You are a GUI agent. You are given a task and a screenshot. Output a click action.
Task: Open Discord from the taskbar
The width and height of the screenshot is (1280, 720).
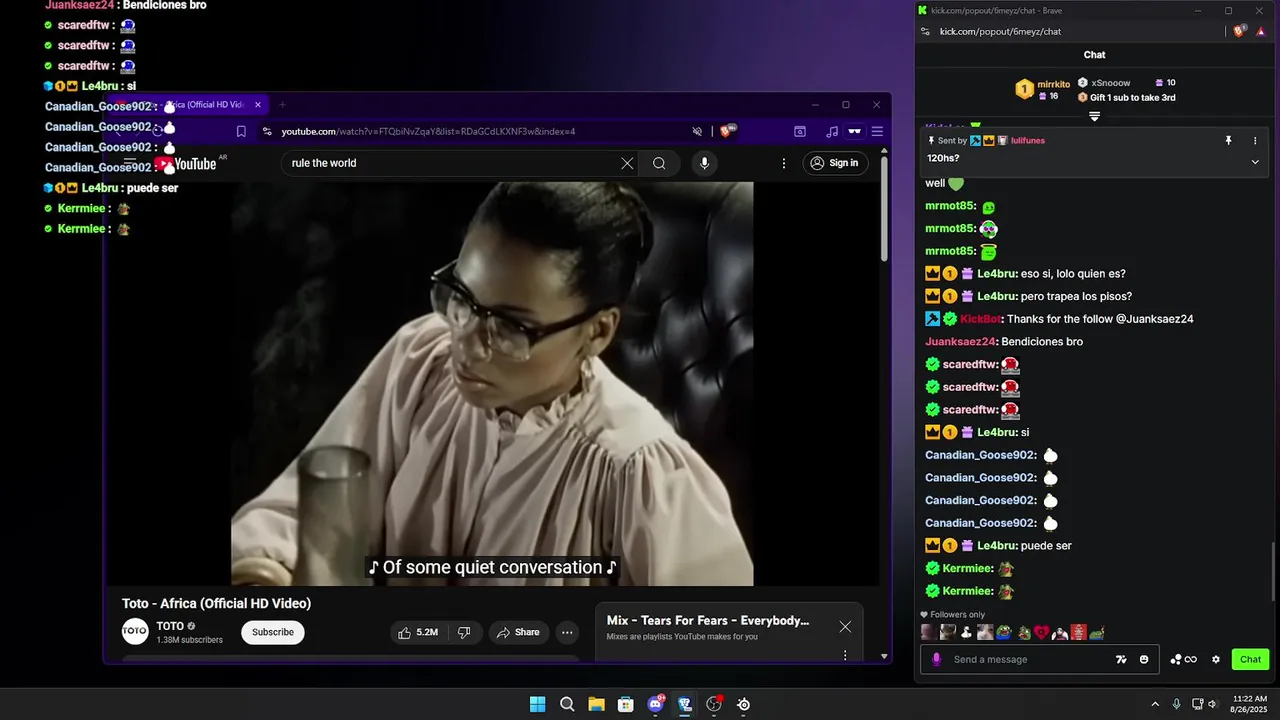[x=655, y=704]
